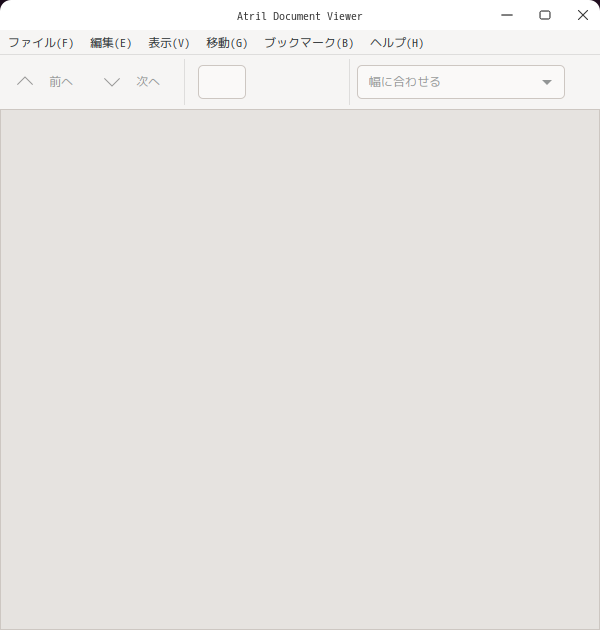Open the ブックマーク(B) menu
The image size is (600, 630).
[309, 43]
